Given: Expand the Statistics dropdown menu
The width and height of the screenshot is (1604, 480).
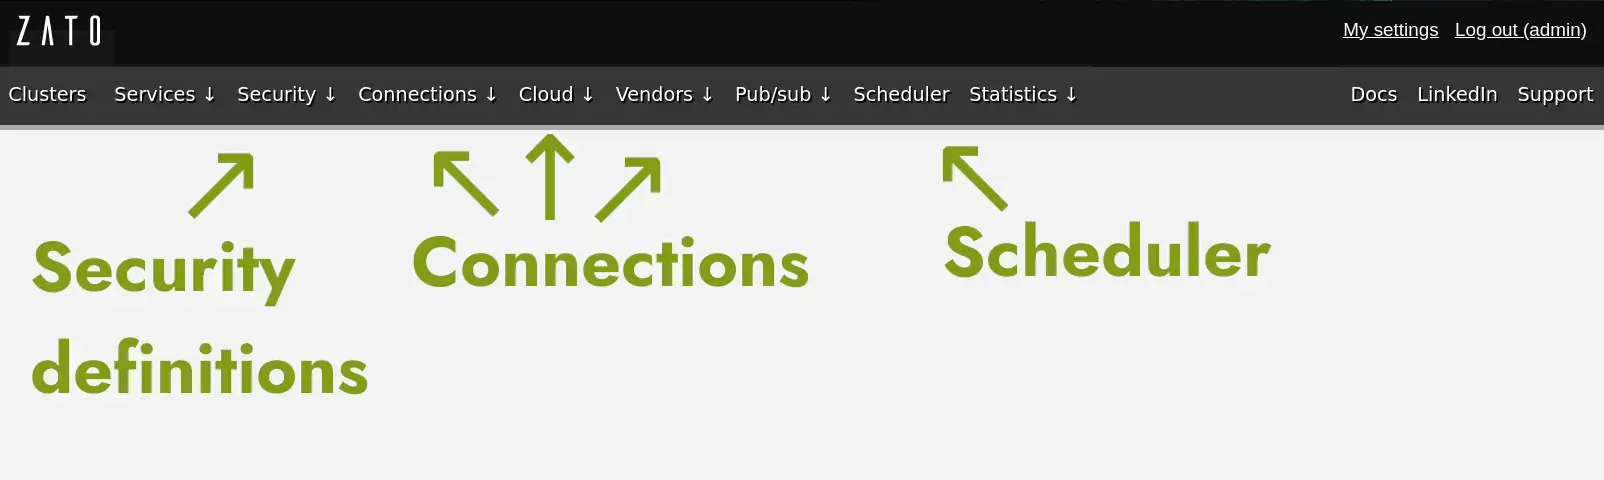Looking at the screenshot, I should pos(1022,95).
